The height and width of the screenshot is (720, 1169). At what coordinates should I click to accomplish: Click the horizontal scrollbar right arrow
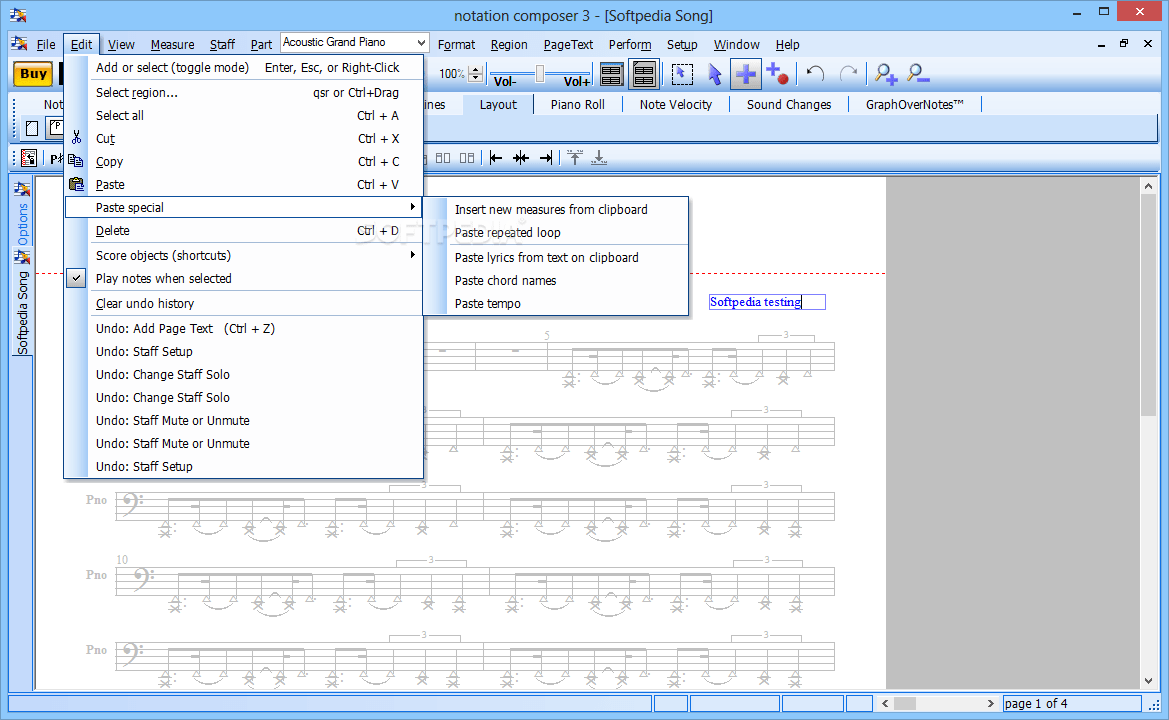click(990, 704)
